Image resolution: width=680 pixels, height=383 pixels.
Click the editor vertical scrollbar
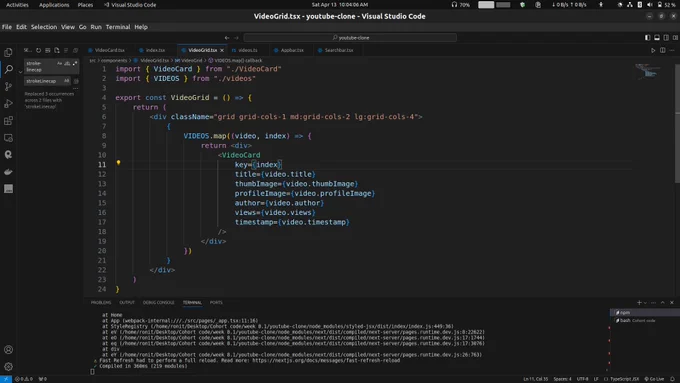tap(677, 124)
